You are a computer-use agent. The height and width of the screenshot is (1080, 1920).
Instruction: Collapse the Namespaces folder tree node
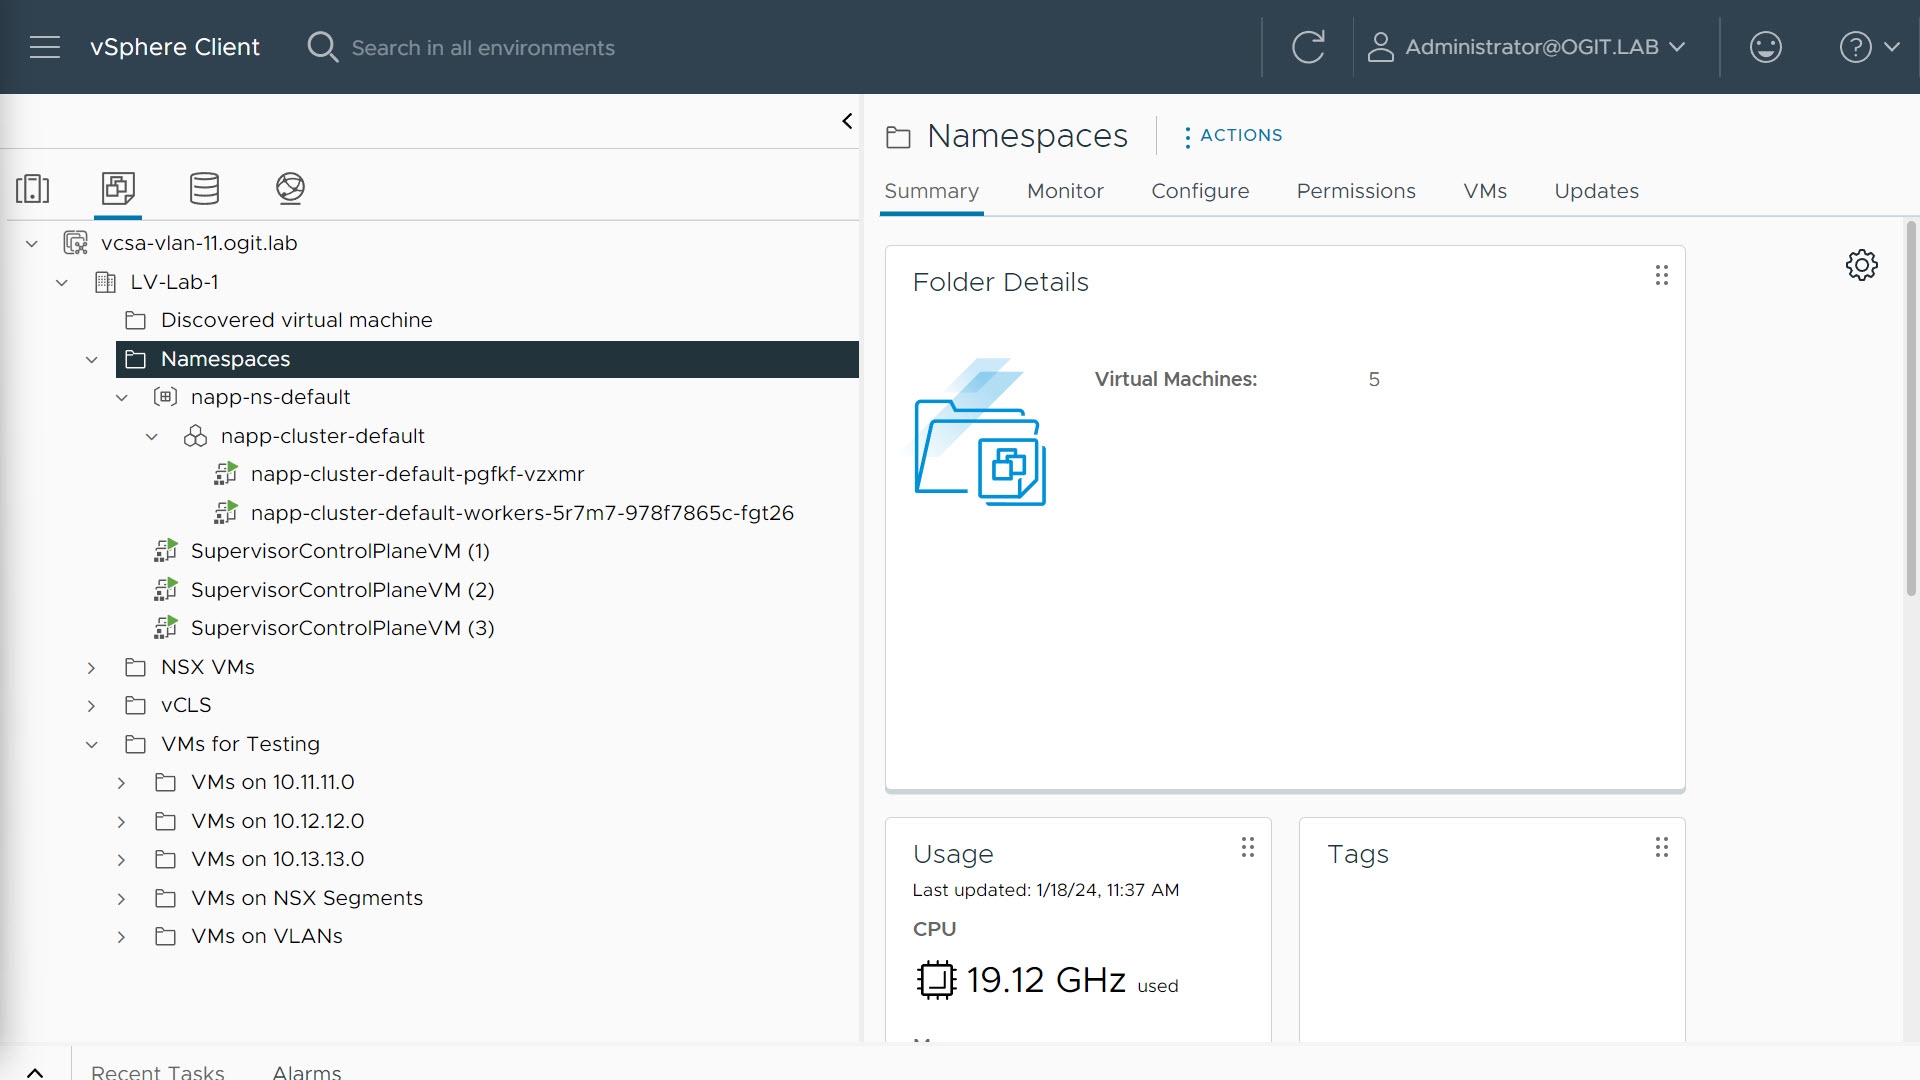92,359
